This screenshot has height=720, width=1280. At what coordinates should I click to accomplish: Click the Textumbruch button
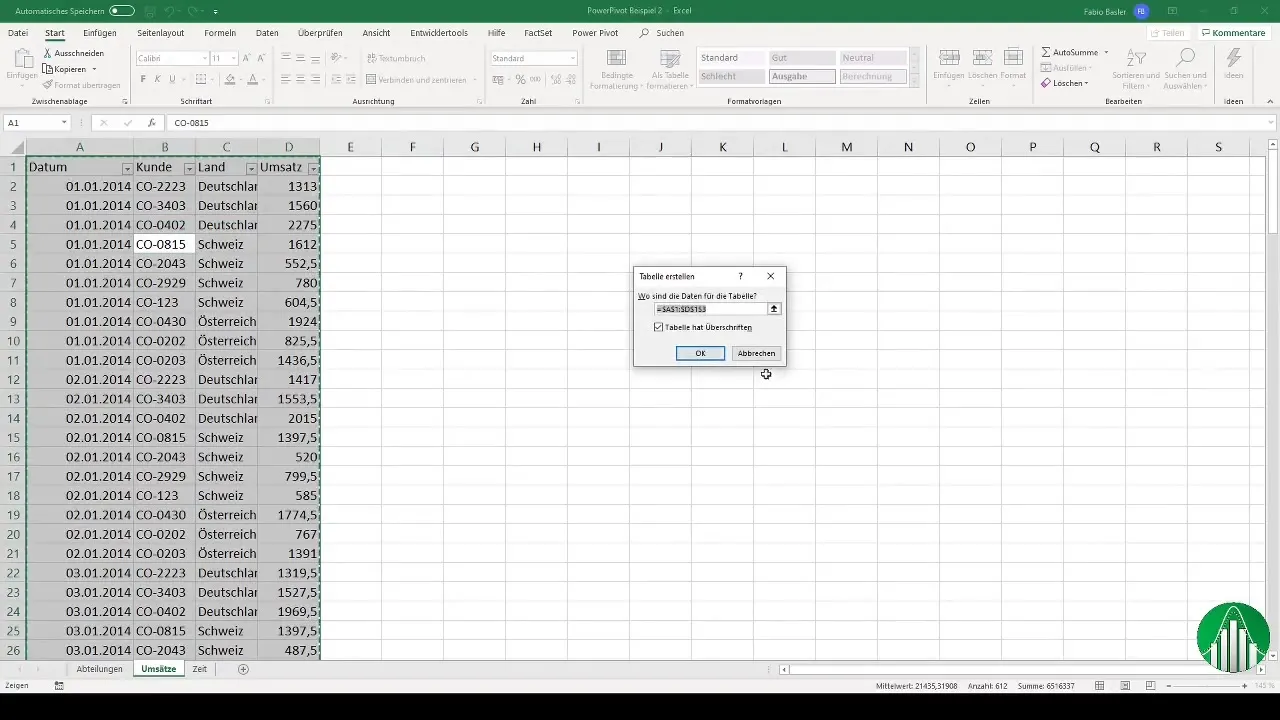(x=396, y=59)
